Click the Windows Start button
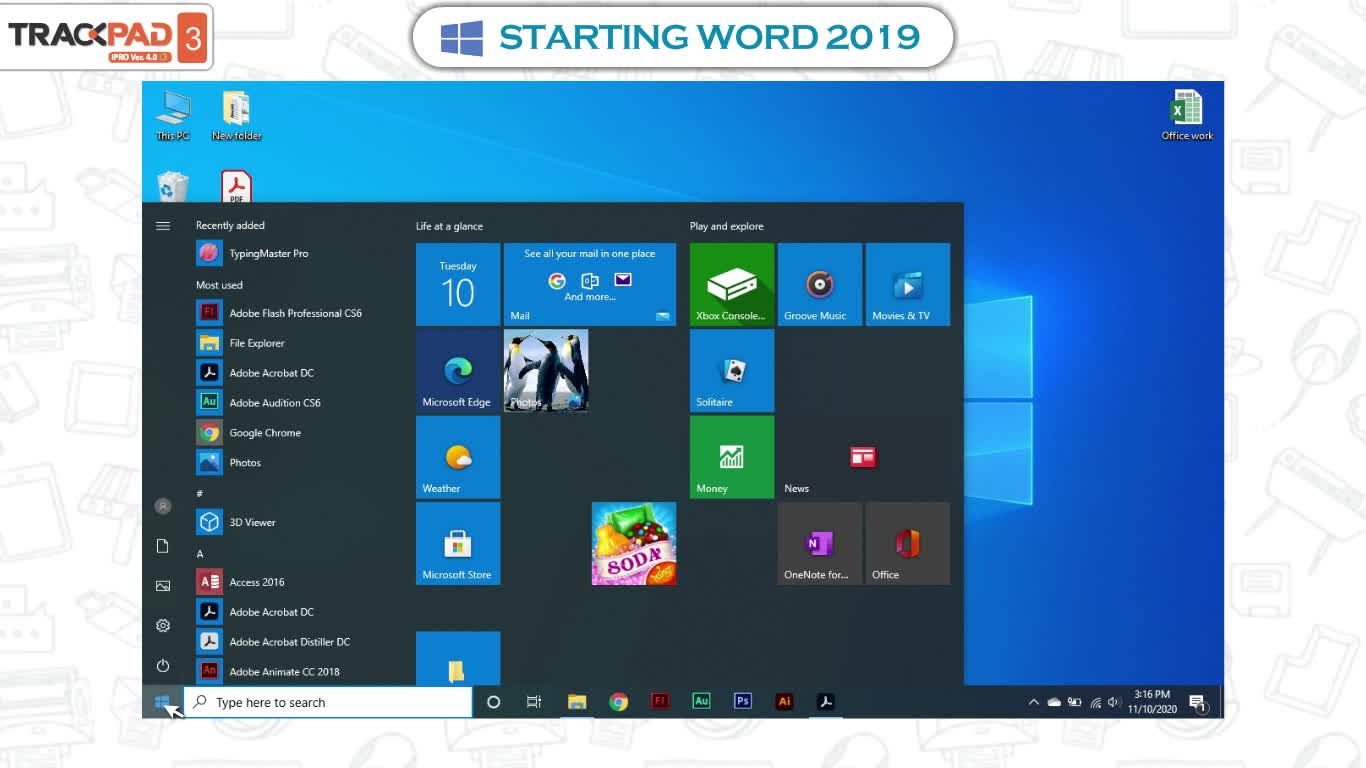The width and height of the screenshot is (1366, 768). (163, 702)
